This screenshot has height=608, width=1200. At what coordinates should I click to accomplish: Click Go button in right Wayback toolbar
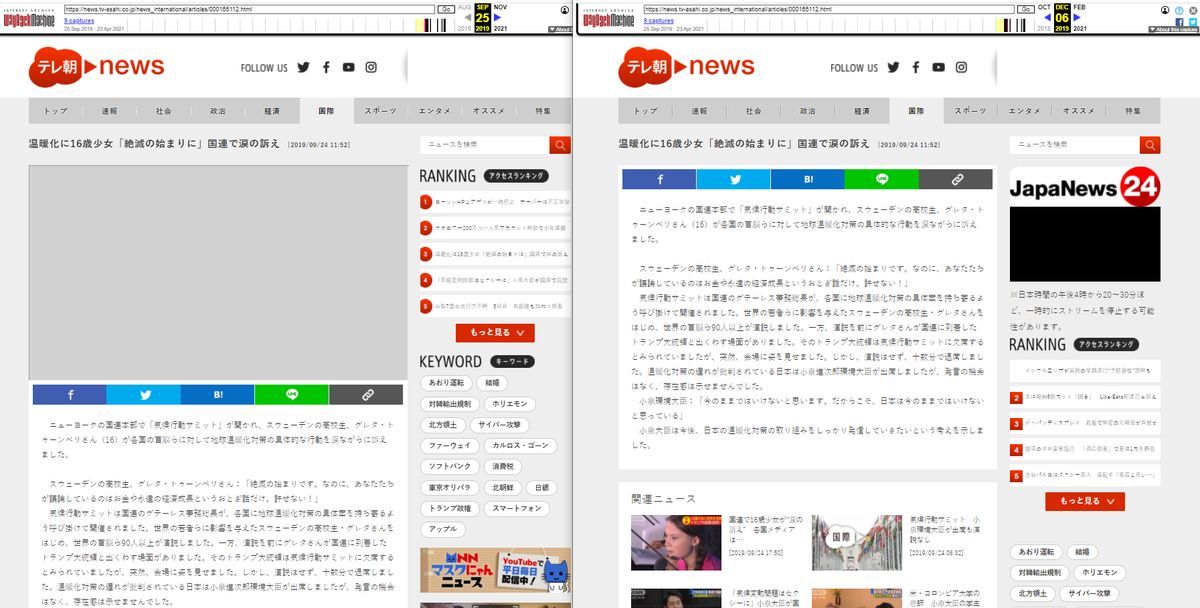point(1026,9)
